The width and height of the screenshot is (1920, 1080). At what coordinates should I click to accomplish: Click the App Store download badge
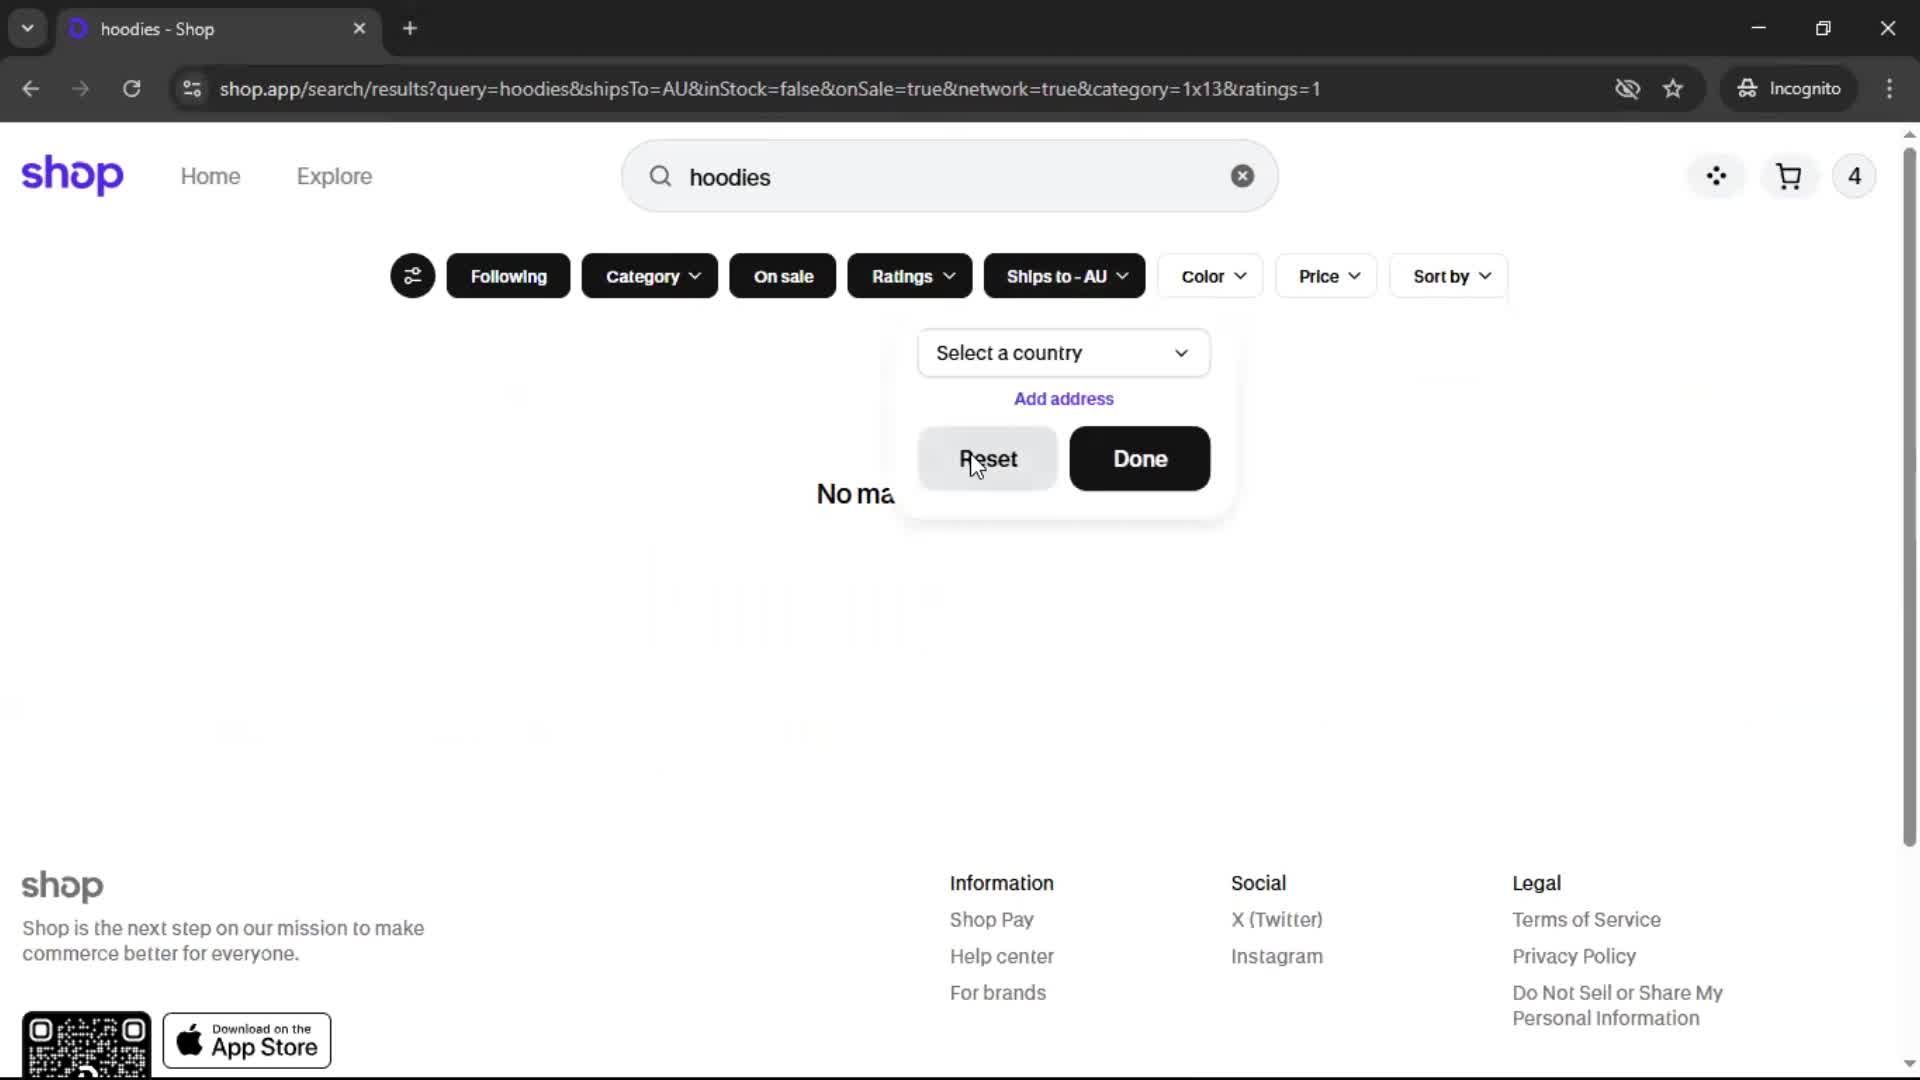pos(247,1041)
